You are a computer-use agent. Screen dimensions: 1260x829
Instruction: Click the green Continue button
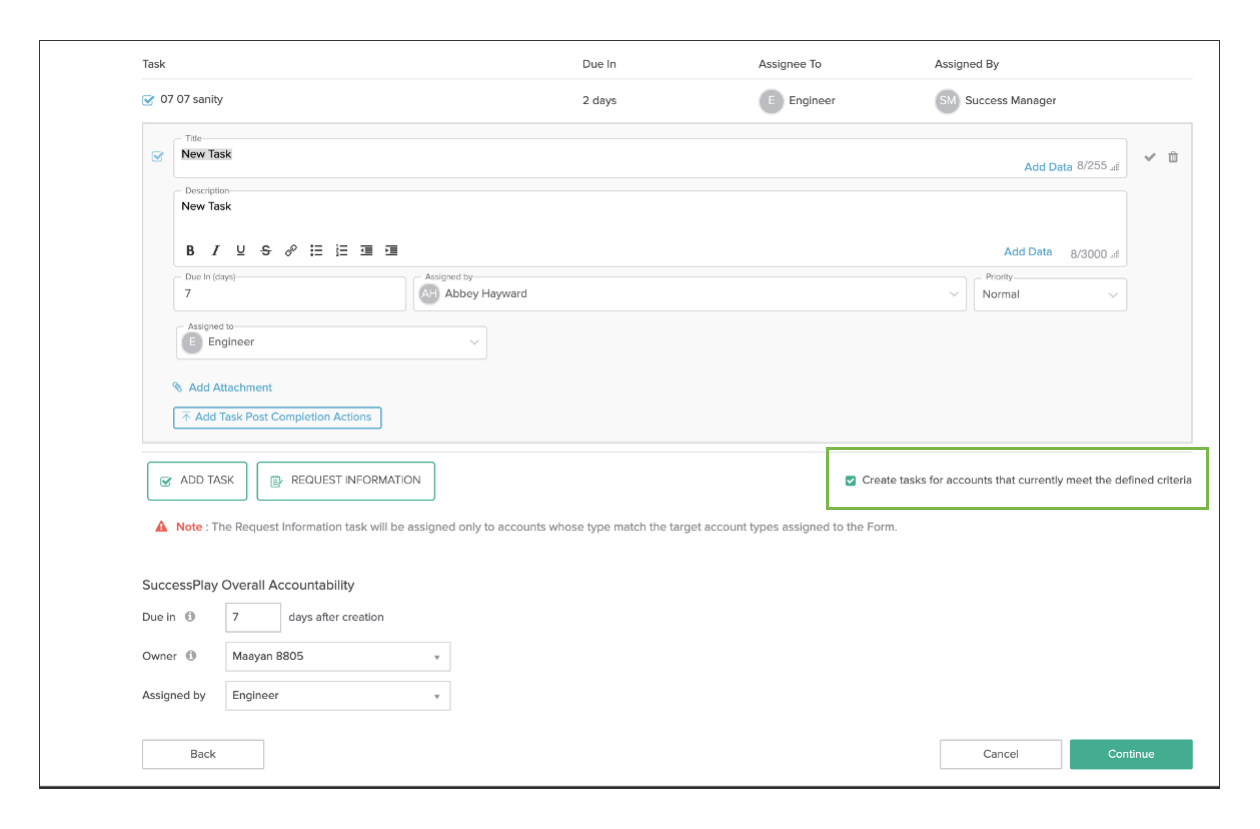pos(1131,754)
